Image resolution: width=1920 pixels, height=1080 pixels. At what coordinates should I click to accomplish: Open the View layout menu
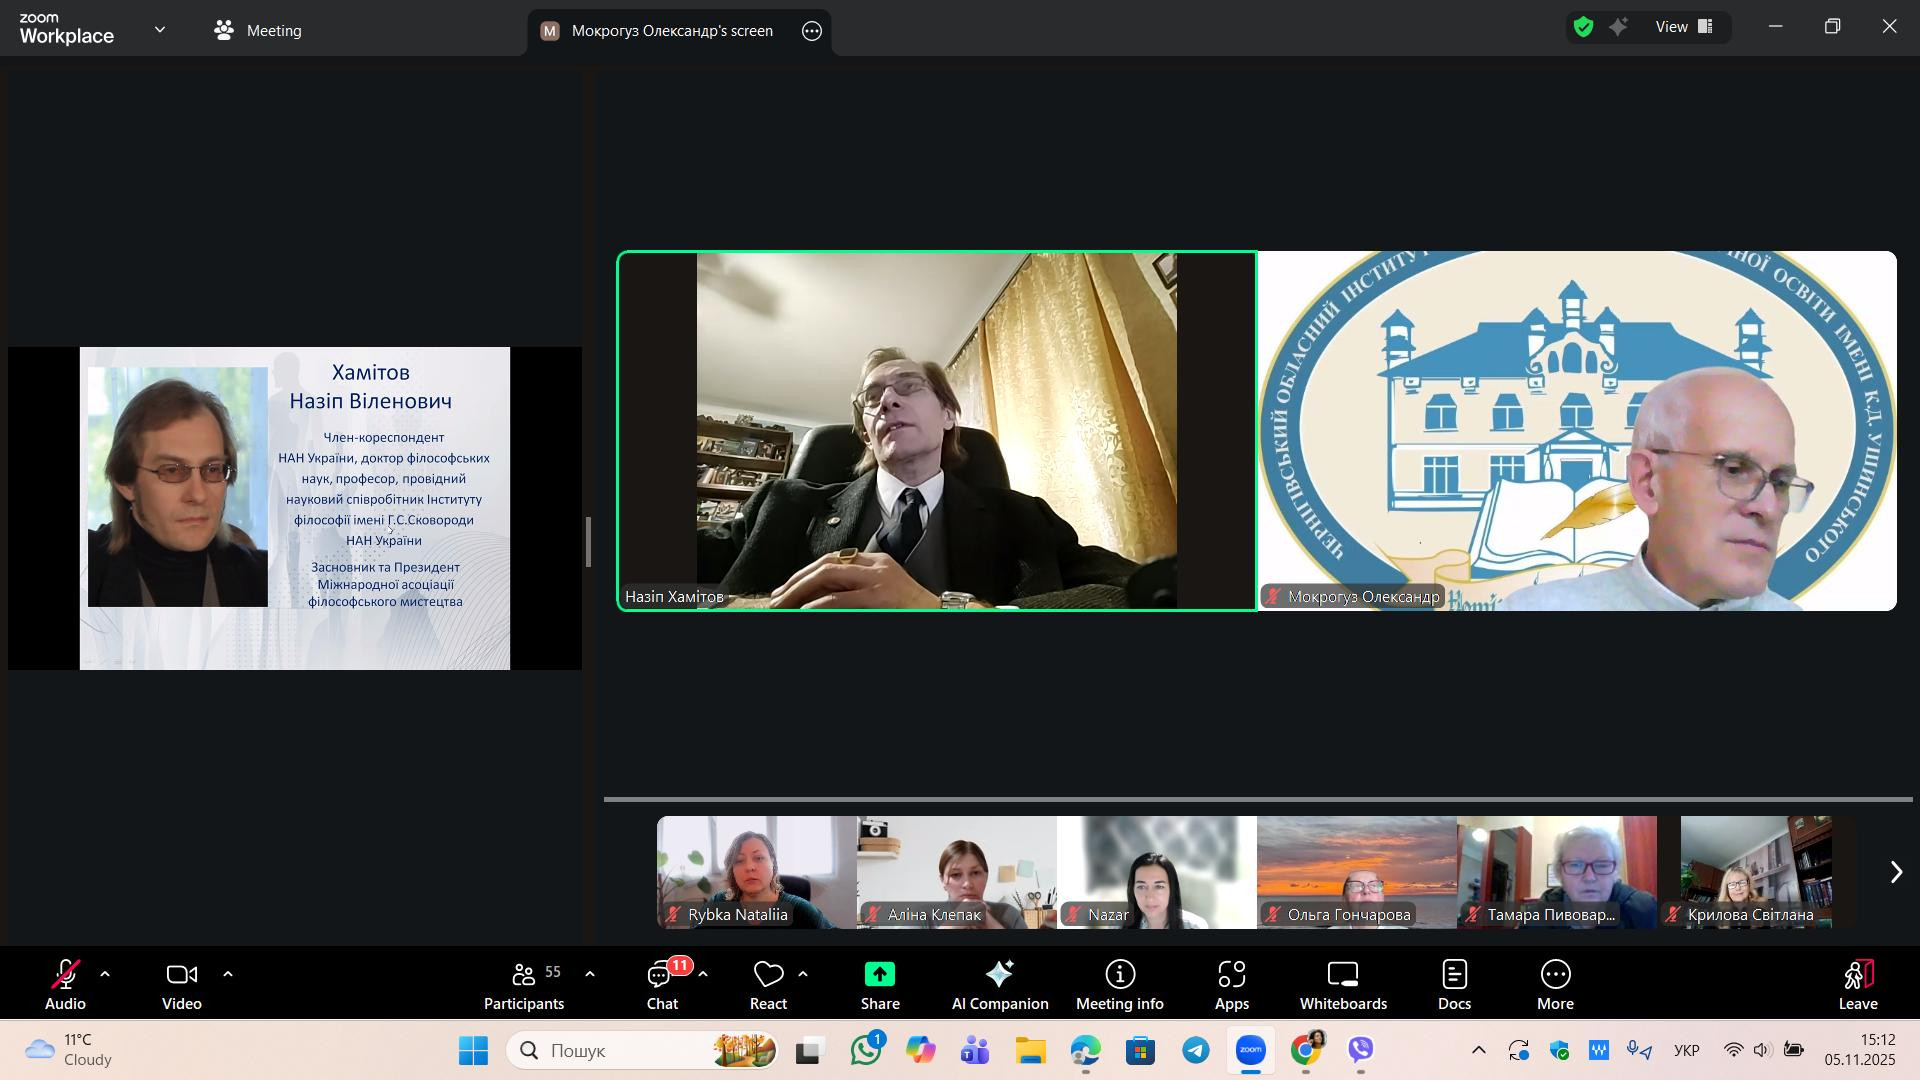pyautogui.click(x=1684, y=27)
